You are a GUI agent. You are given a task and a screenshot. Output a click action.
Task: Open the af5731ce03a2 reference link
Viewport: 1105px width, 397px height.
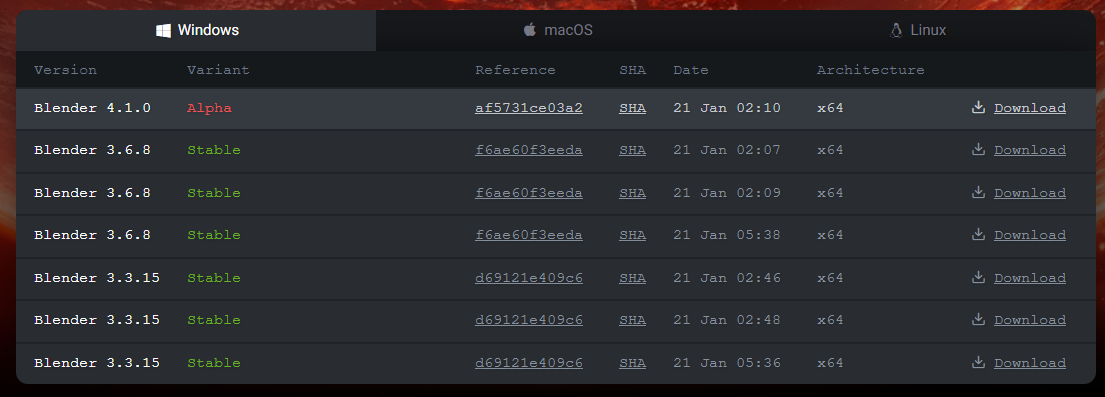(529, 108)
